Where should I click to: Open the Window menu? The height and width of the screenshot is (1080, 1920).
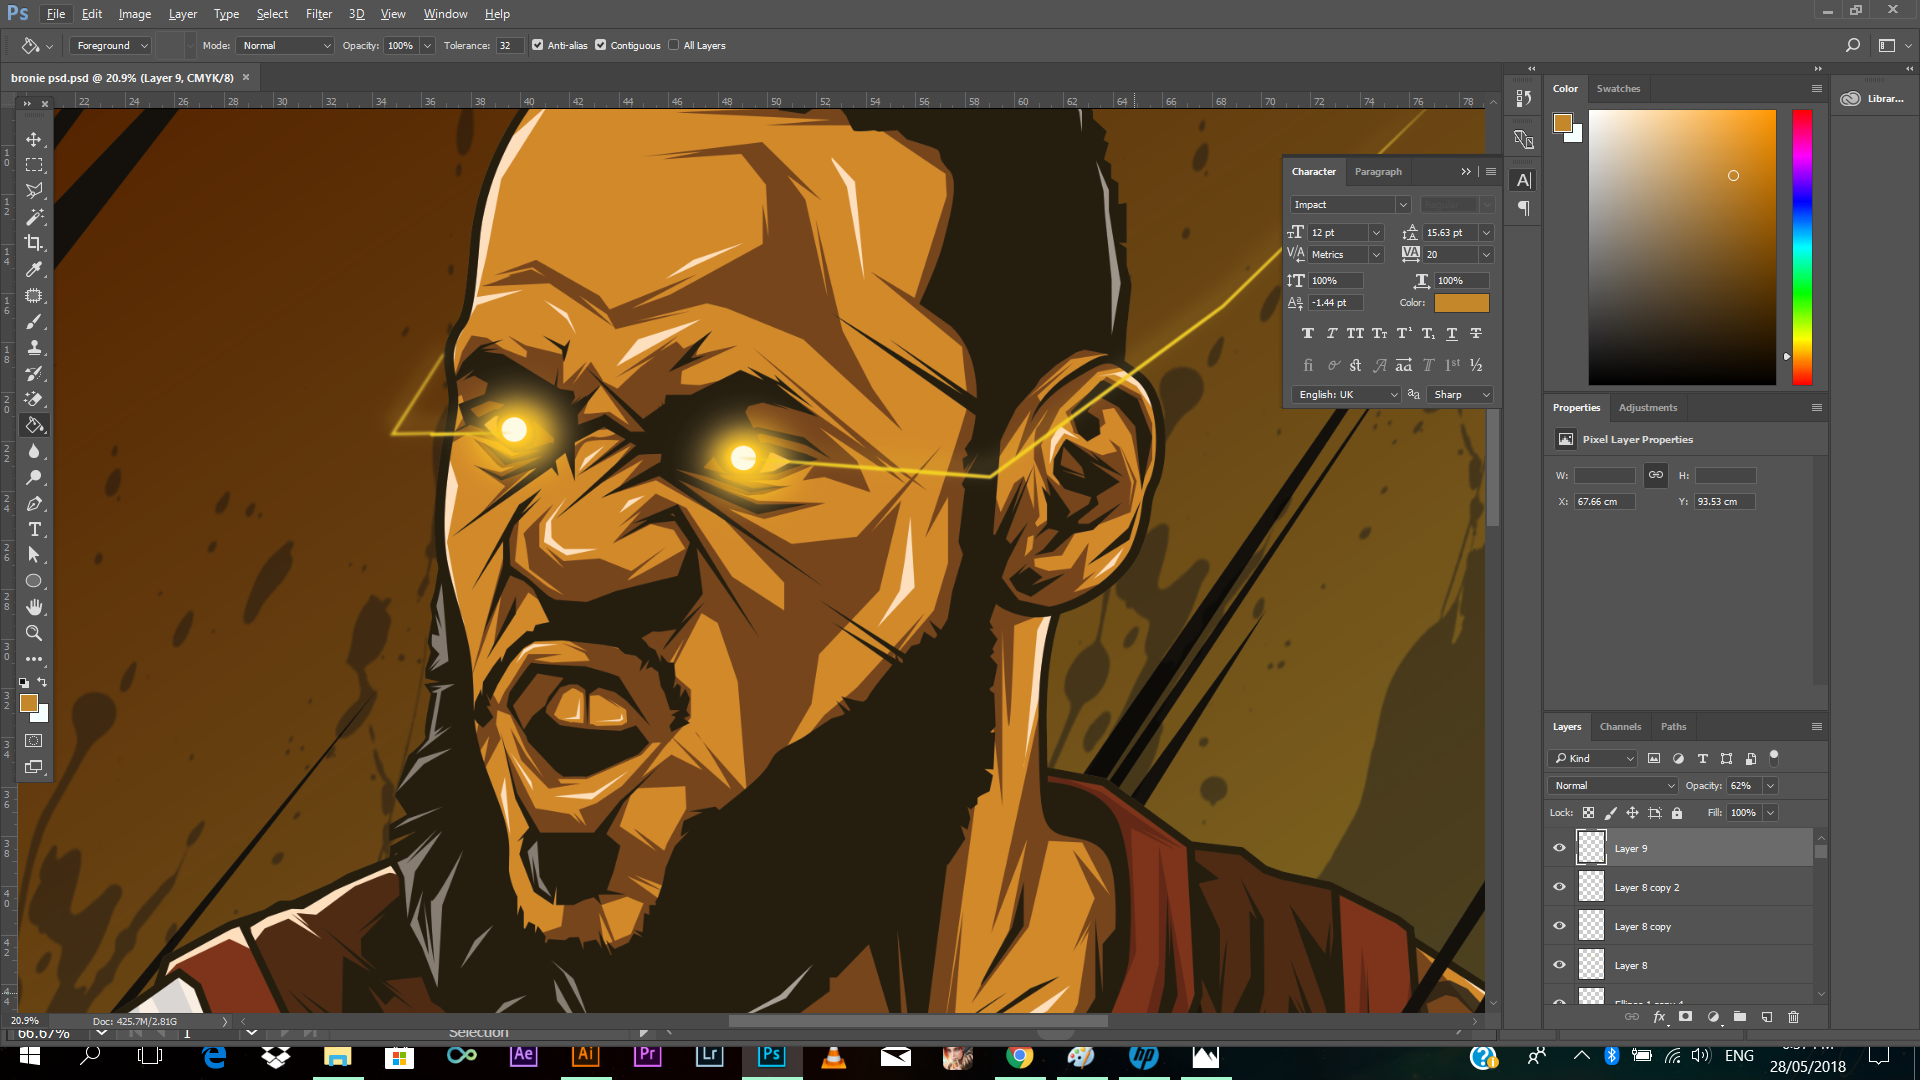[445, 14]
